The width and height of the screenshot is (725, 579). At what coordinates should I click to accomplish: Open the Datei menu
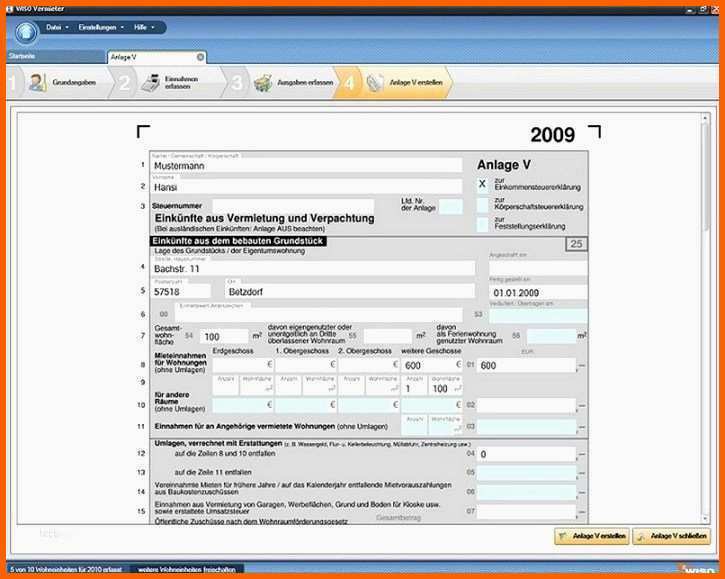57,27
